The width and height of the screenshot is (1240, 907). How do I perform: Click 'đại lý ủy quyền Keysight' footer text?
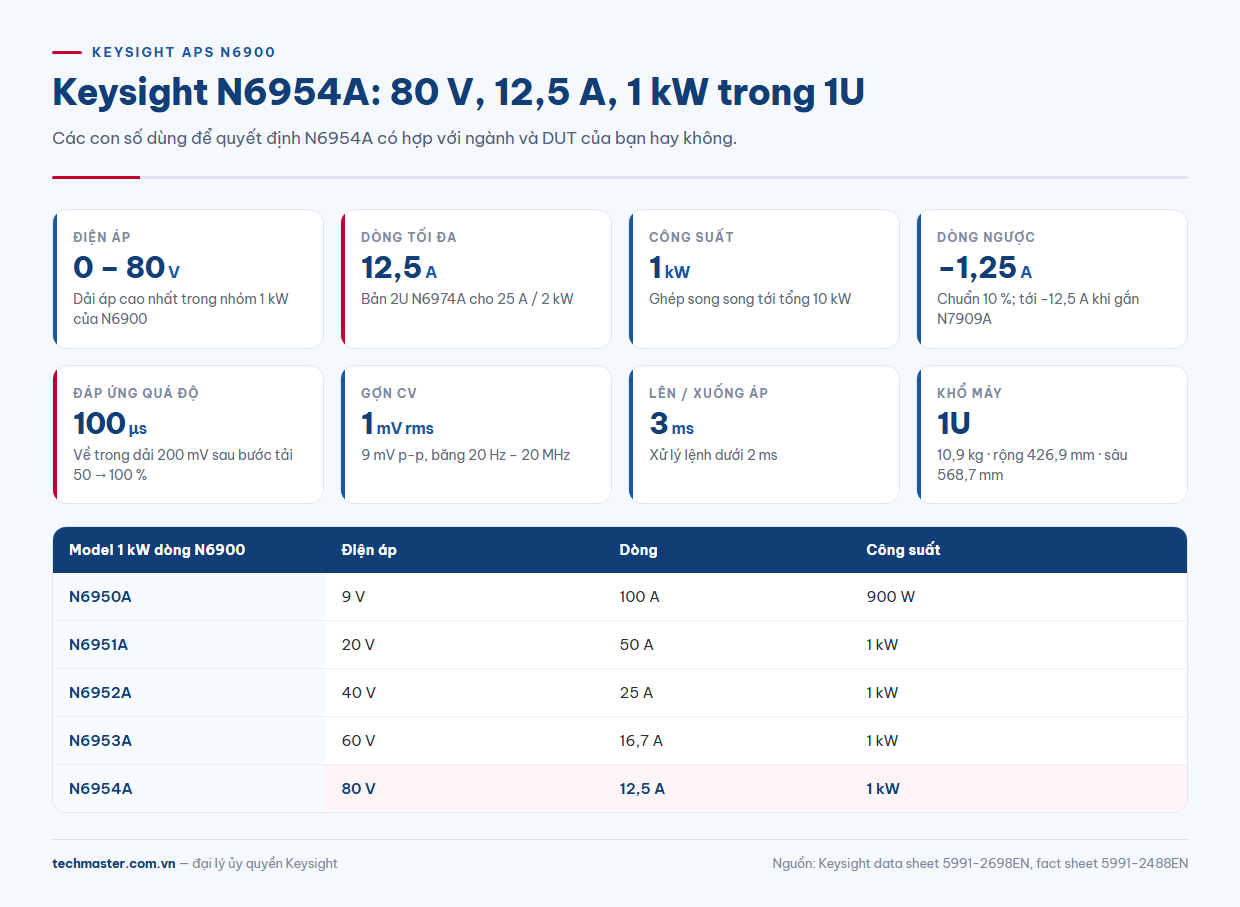point(265,863)
